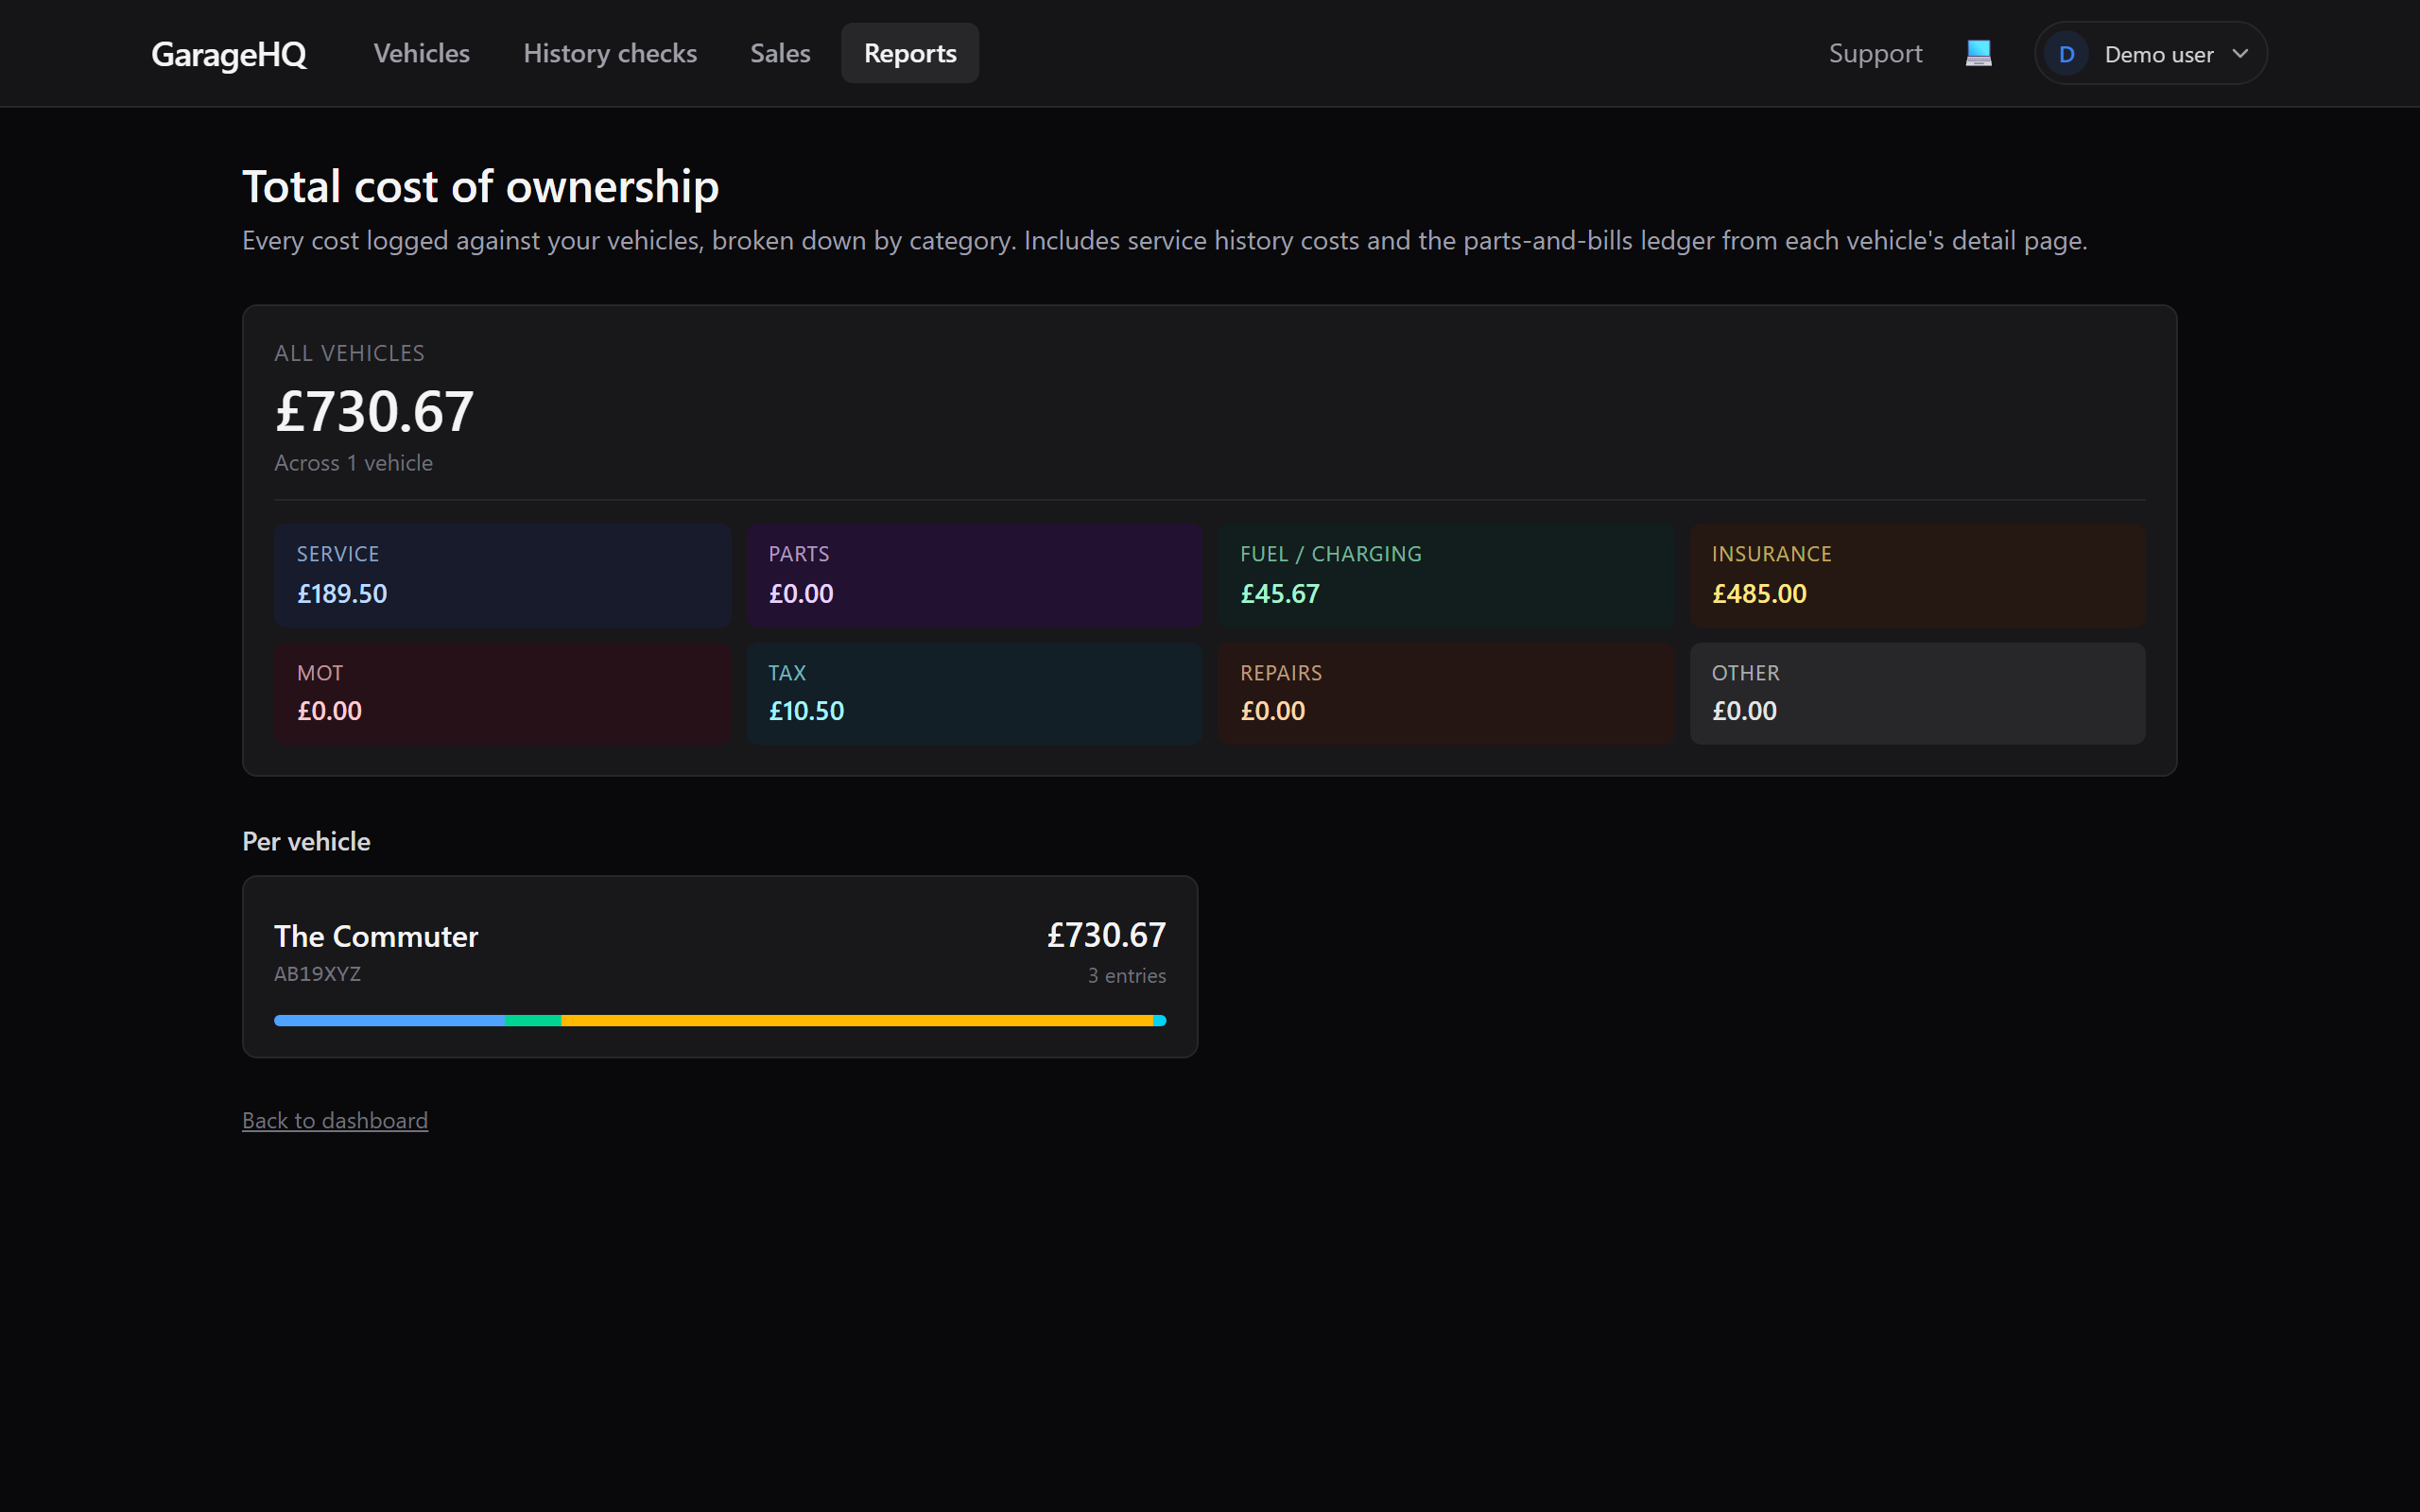Click The Commuter £730.67 amount

pyautogui.click(x=1106, y=935)
